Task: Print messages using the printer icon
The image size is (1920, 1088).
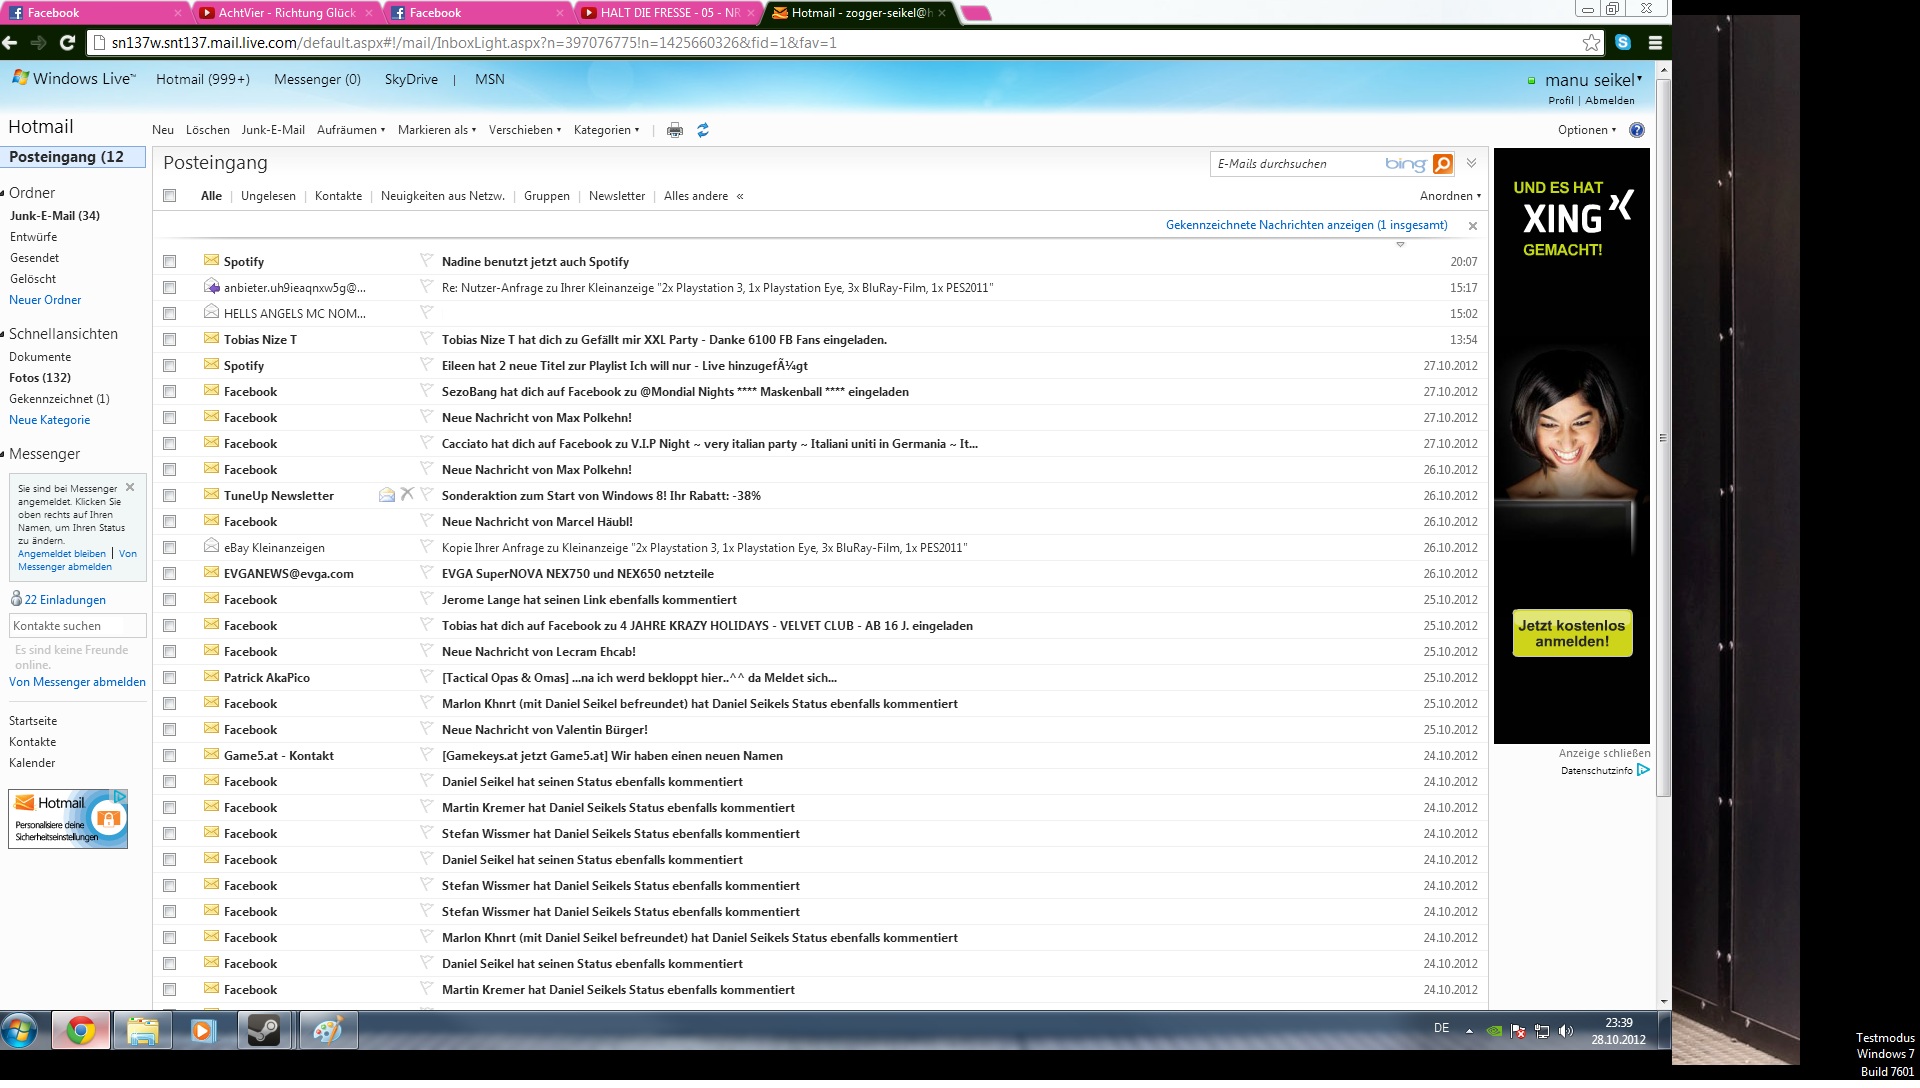Action: 675,130
